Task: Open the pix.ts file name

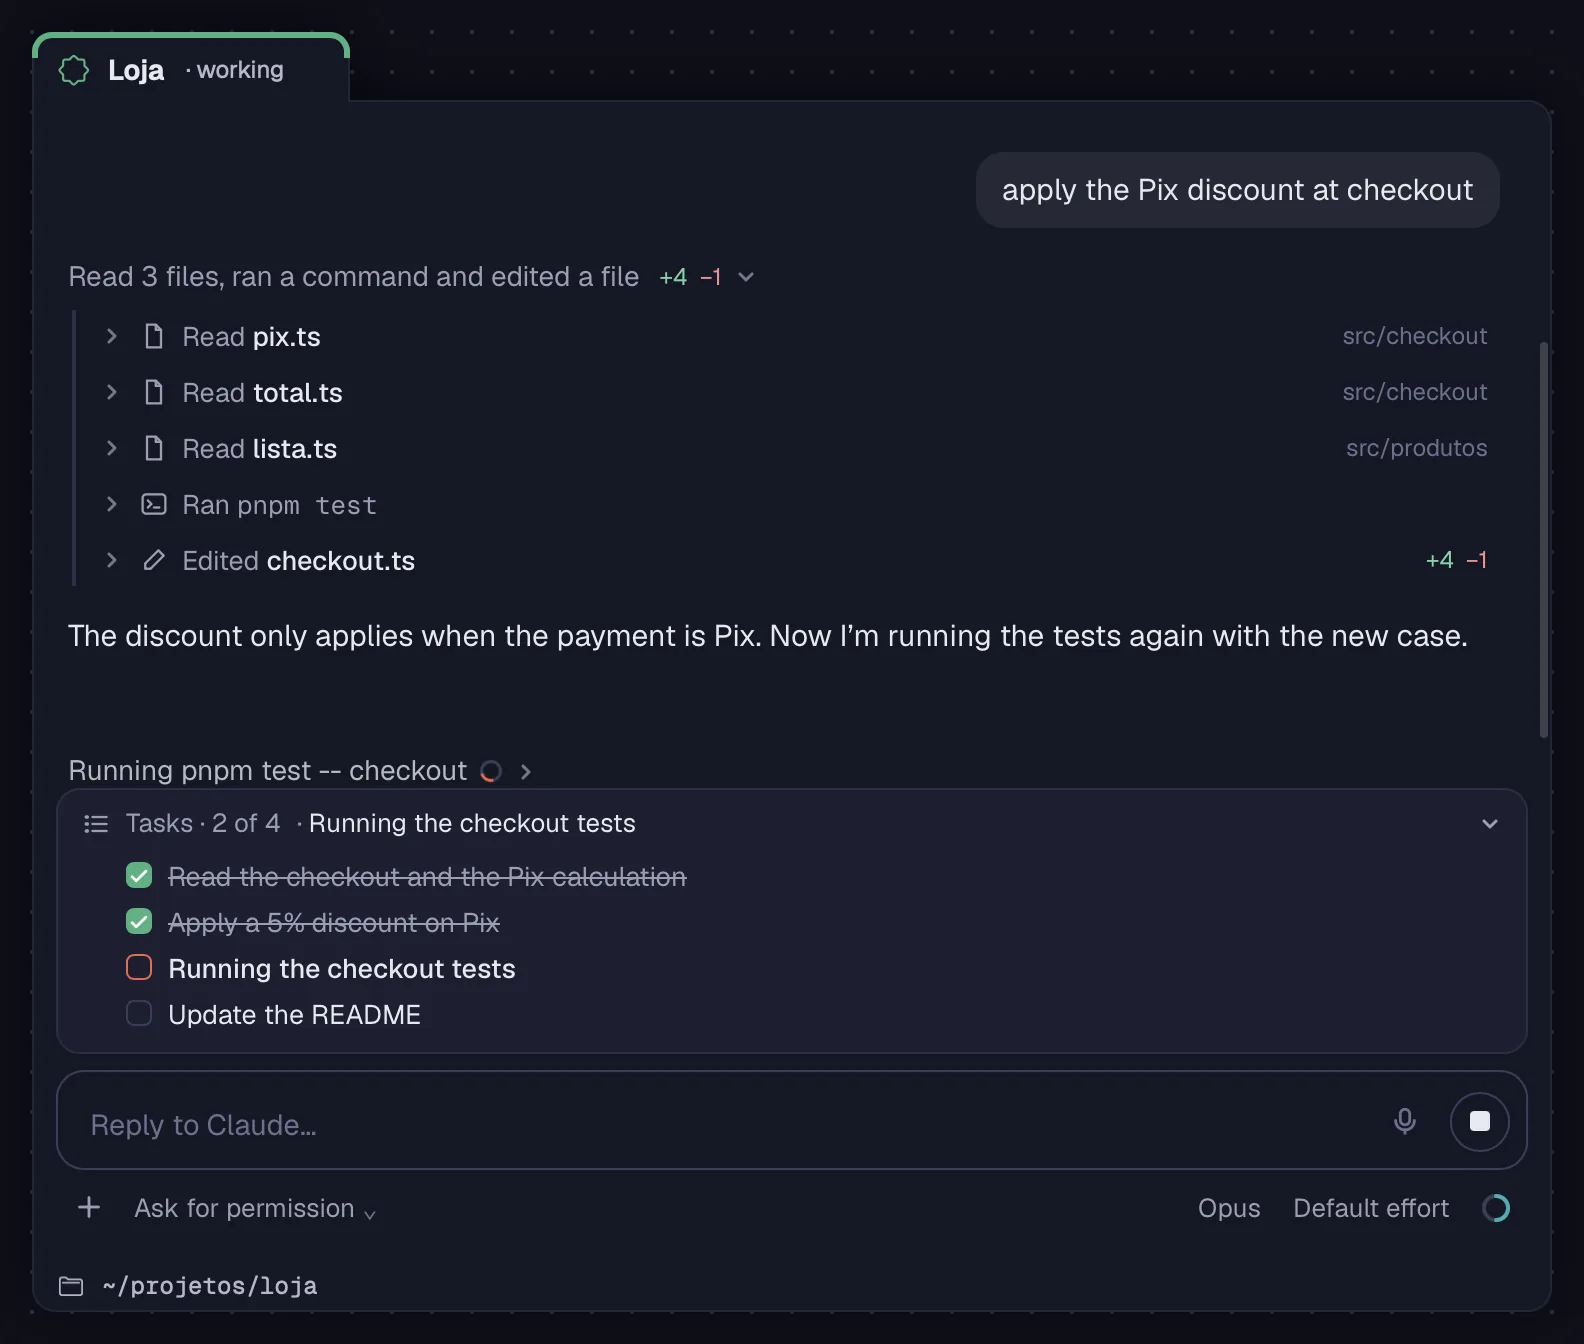Action: [x=286, y=337]
